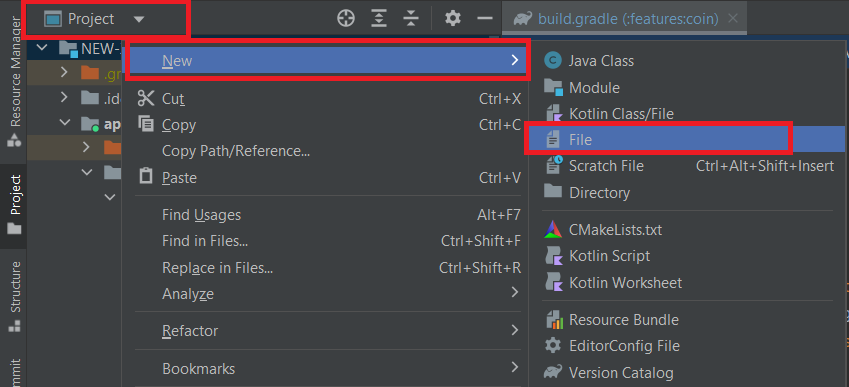Open Project panel settings gear

pos(453,19)
